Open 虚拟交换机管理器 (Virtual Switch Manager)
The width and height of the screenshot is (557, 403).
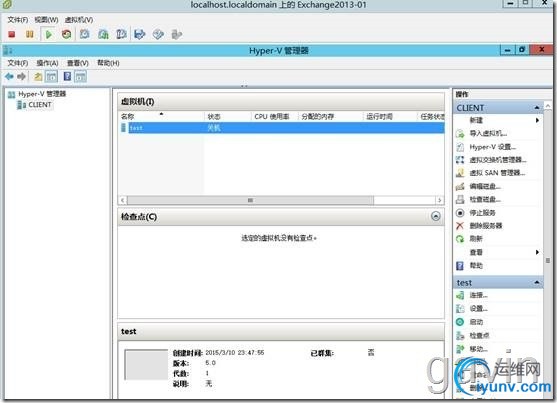[498, 160]
